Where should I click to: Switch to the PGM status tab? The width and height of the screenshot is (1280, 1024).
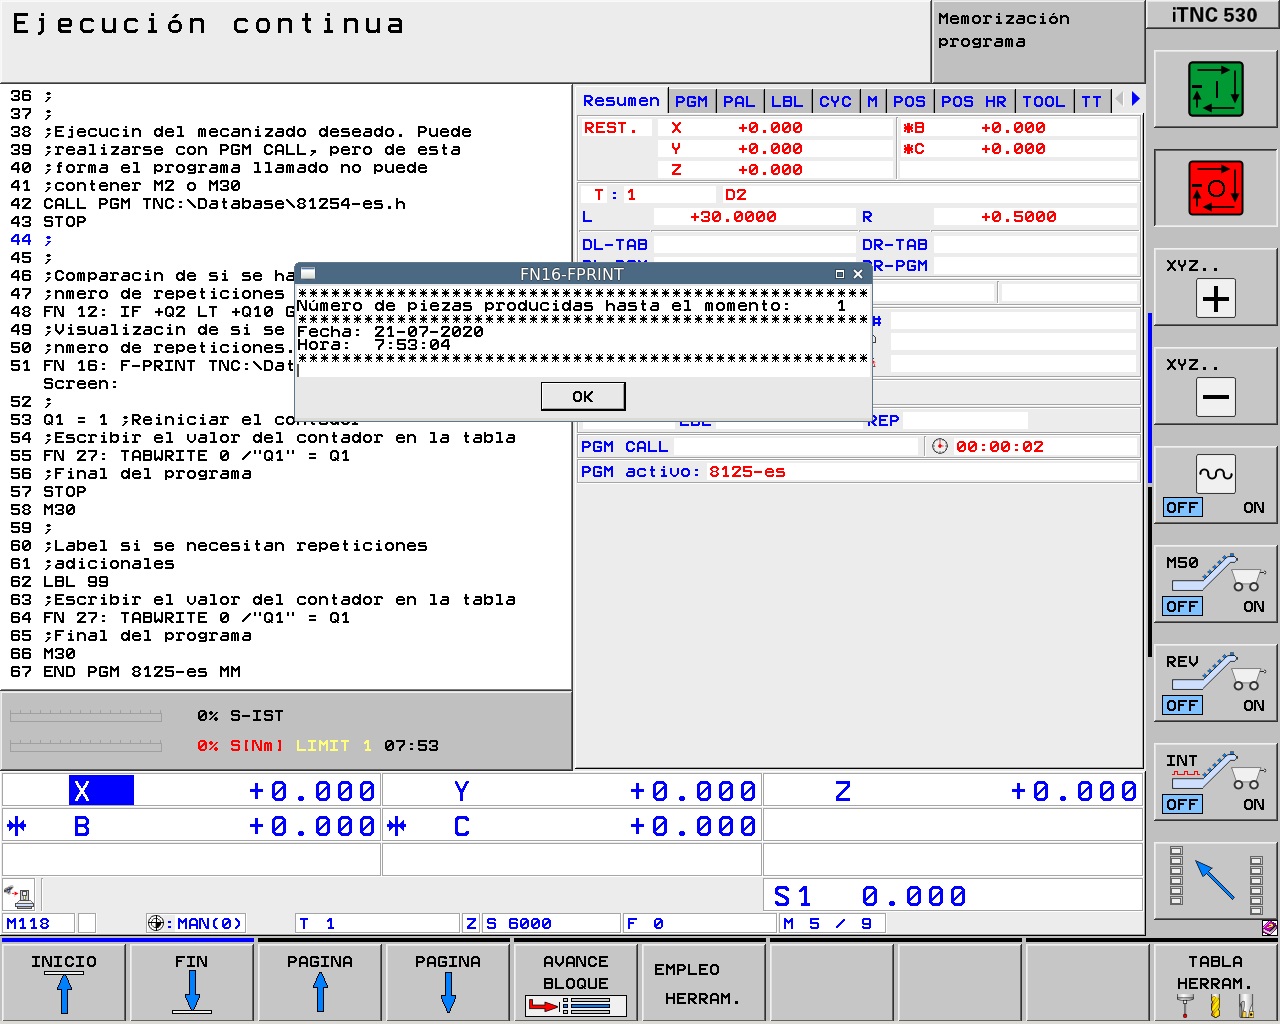coord(691,101)
